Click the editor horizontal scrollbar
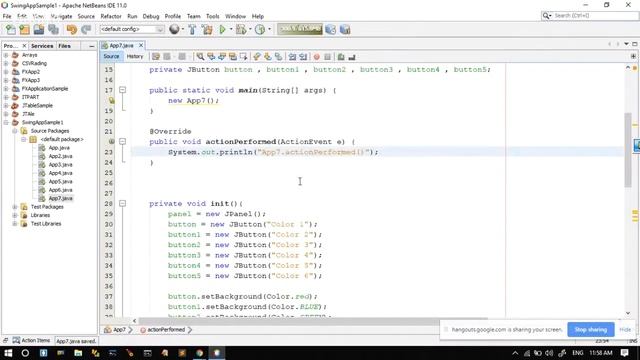This screenshot has width=640, height=360. pyautogui.click(x=313, y=321)
